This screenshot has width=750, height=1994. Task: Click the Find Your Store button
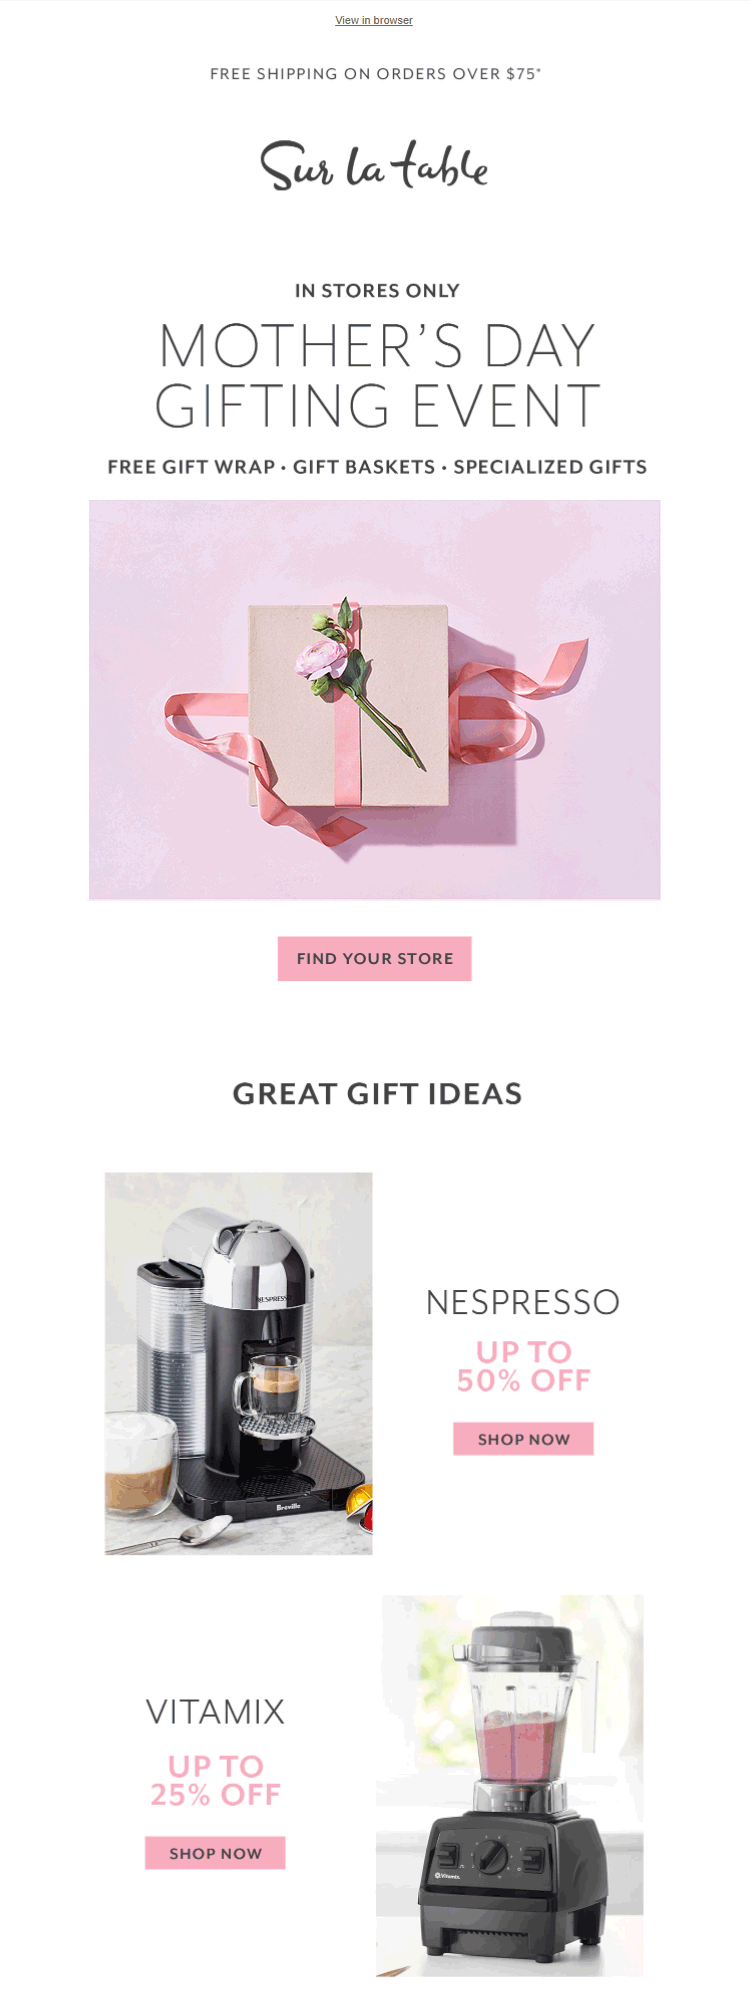[x=375, y=958]
